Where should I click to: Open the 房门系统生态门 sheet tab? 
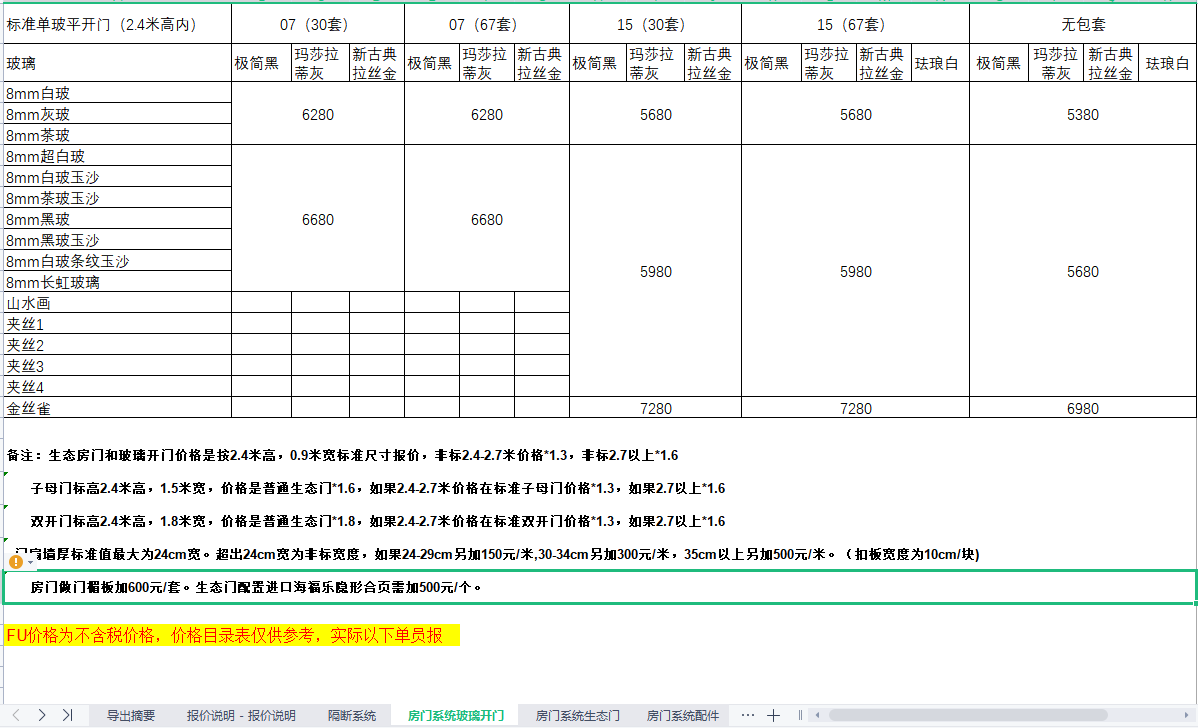(x=577, y=716)
